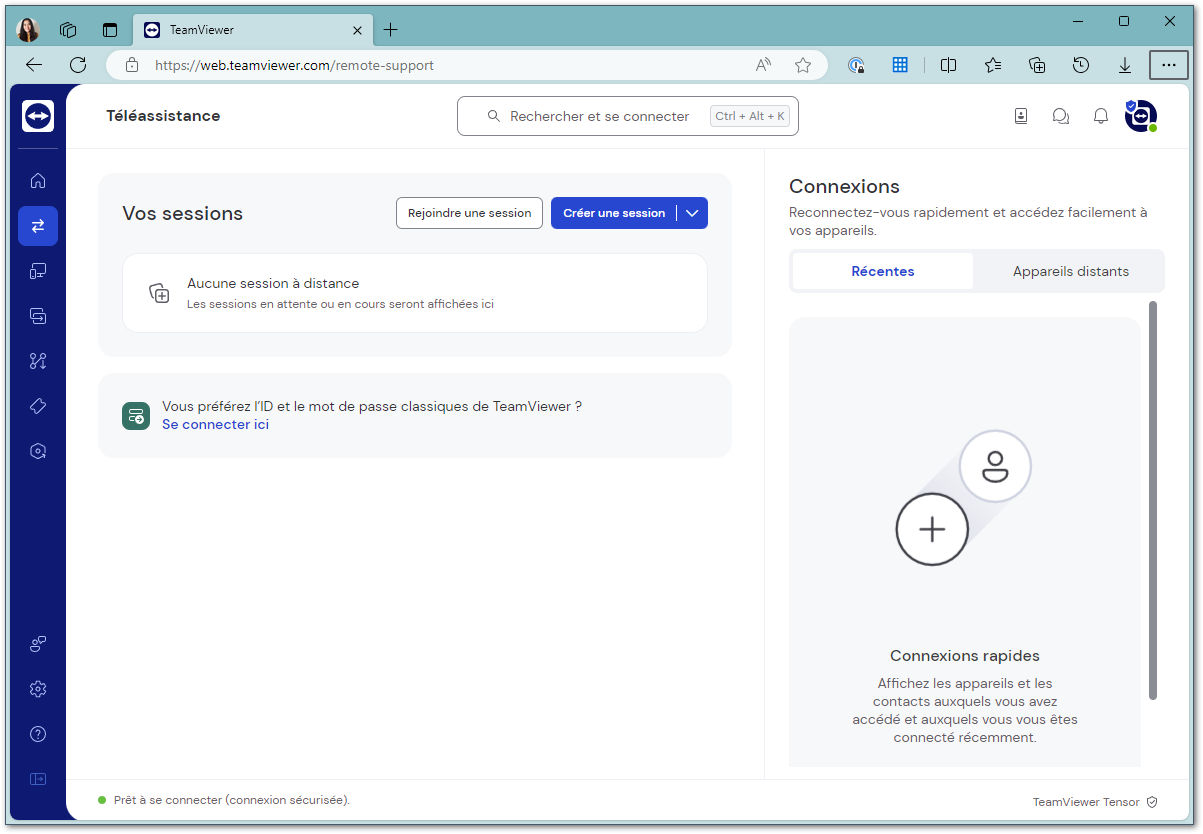Expand the Créer une session dropdown arrow
The width and height of the screenshot is (1203, 834).
coord(692,213)
